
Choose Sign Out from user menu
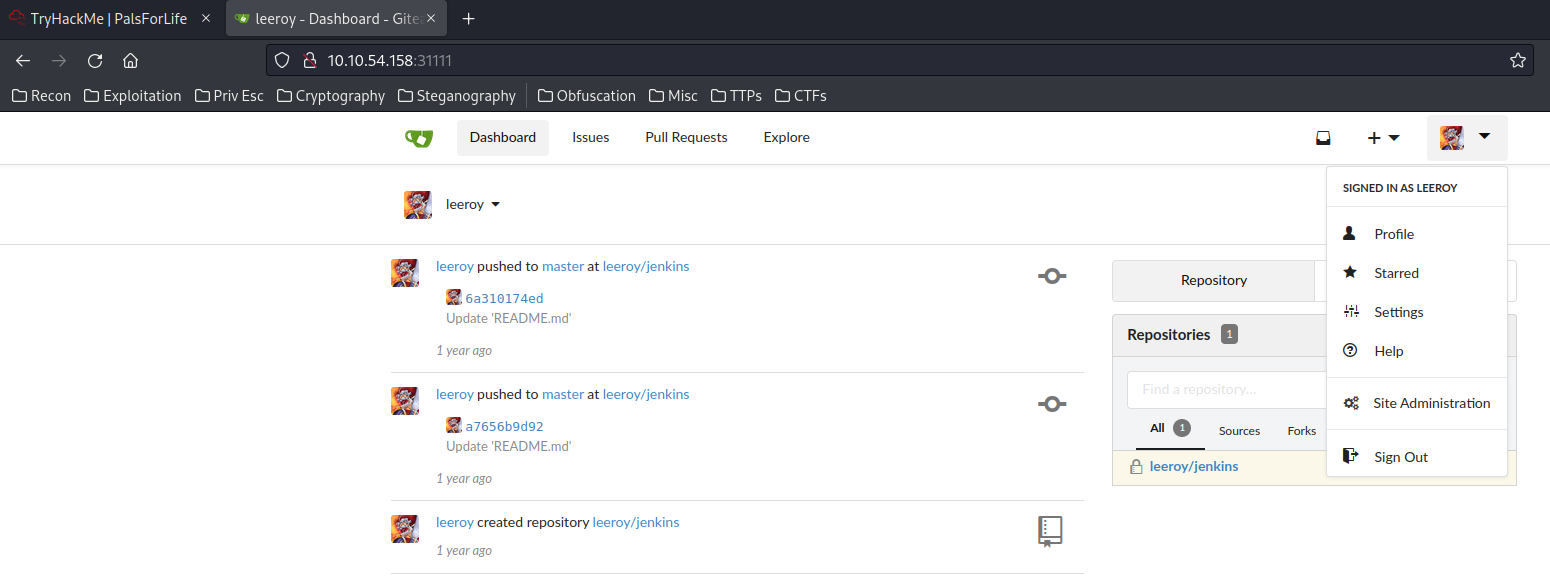1416,457
